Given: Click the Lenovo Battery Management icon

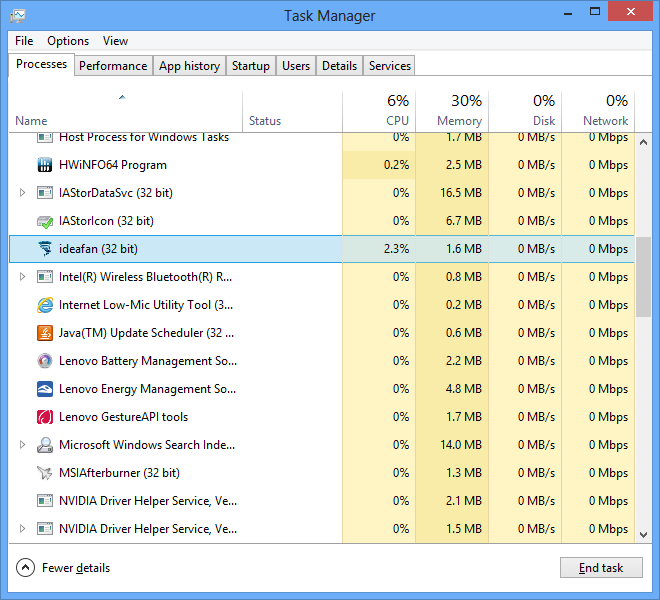Looking at the screenshot, I should [45, 361].
